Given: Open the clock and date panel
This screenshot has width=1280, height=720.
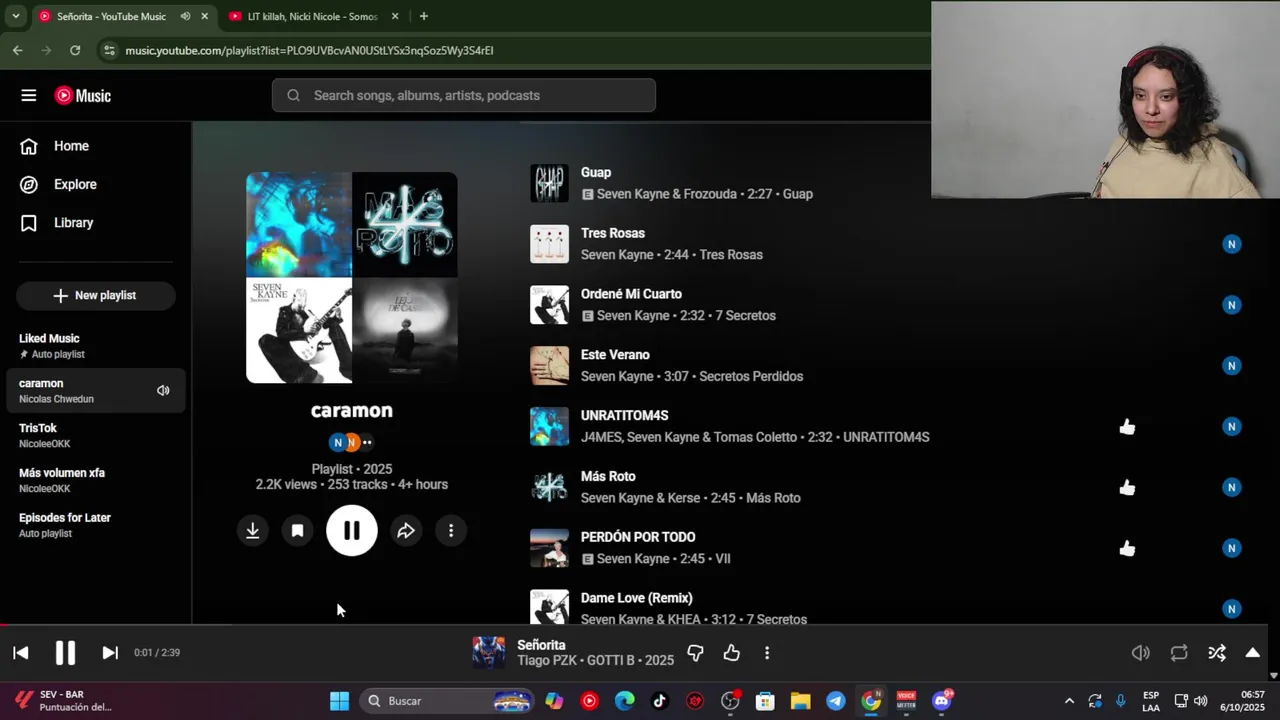Looking at the screenshot, I should pos(1242,701).
